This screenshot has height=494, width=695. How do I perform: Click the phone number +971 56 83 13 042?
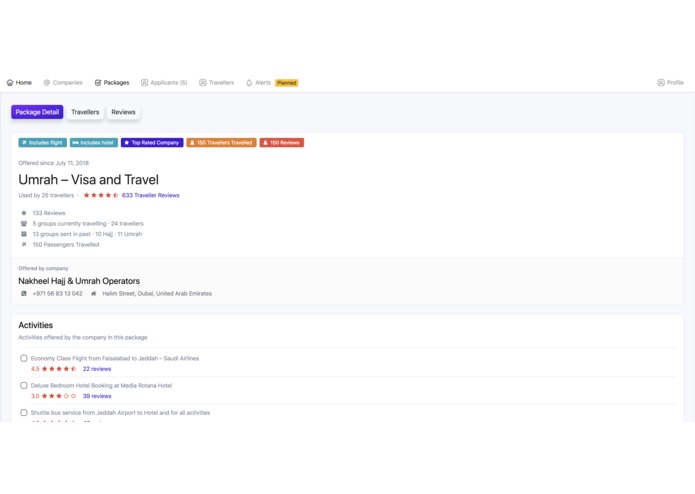58,294
